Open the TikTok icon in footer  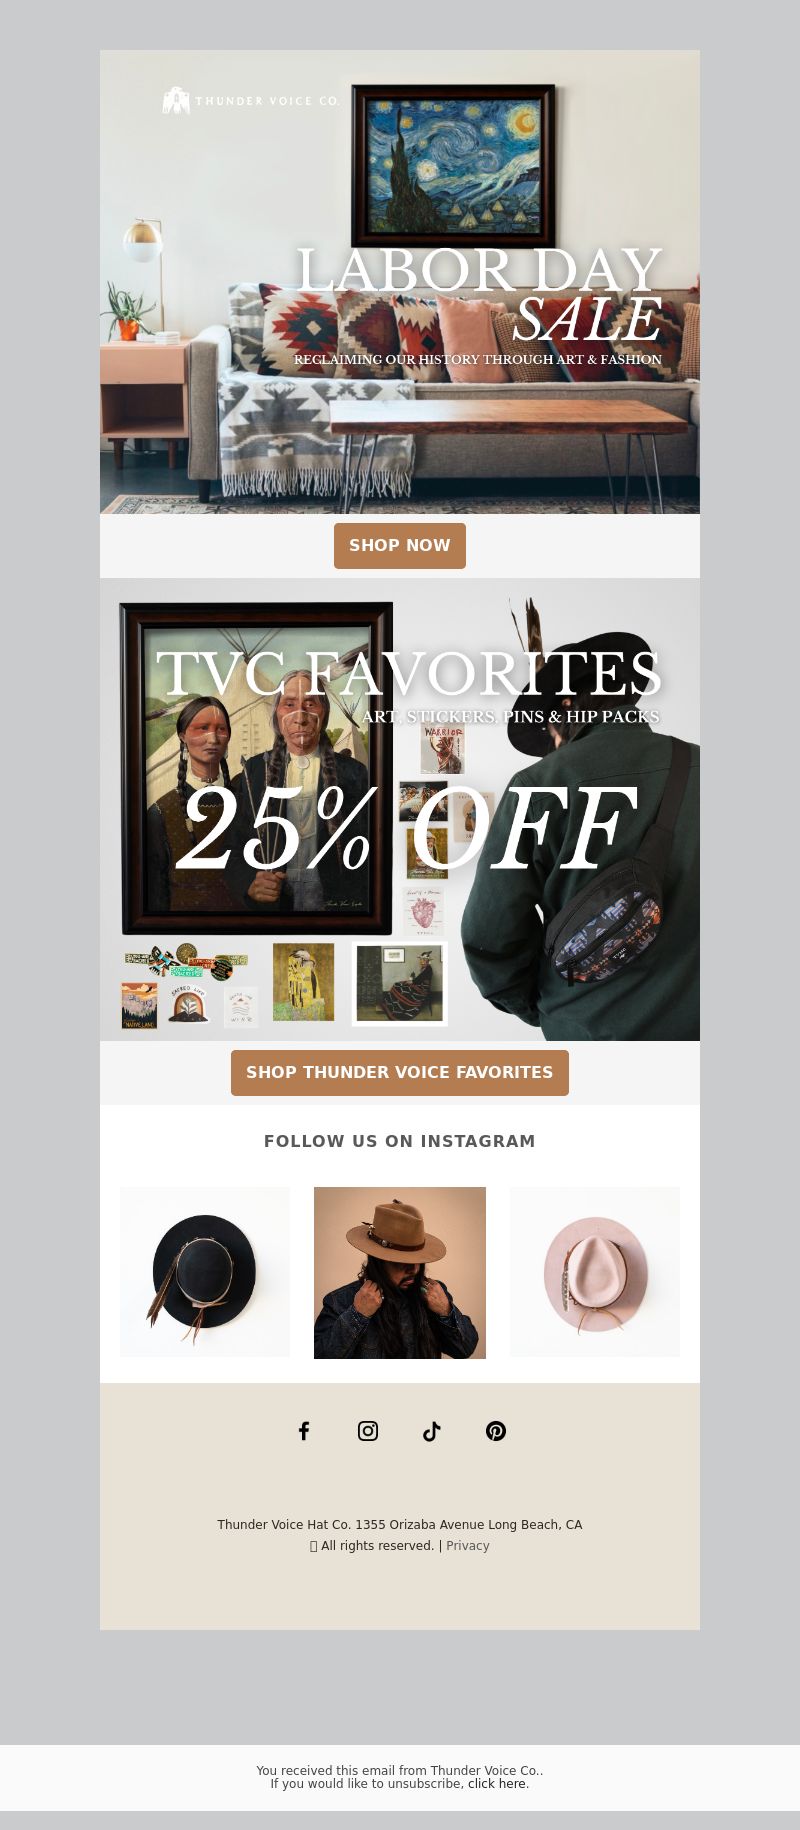pyautogui.click(x=432, y=1431)
